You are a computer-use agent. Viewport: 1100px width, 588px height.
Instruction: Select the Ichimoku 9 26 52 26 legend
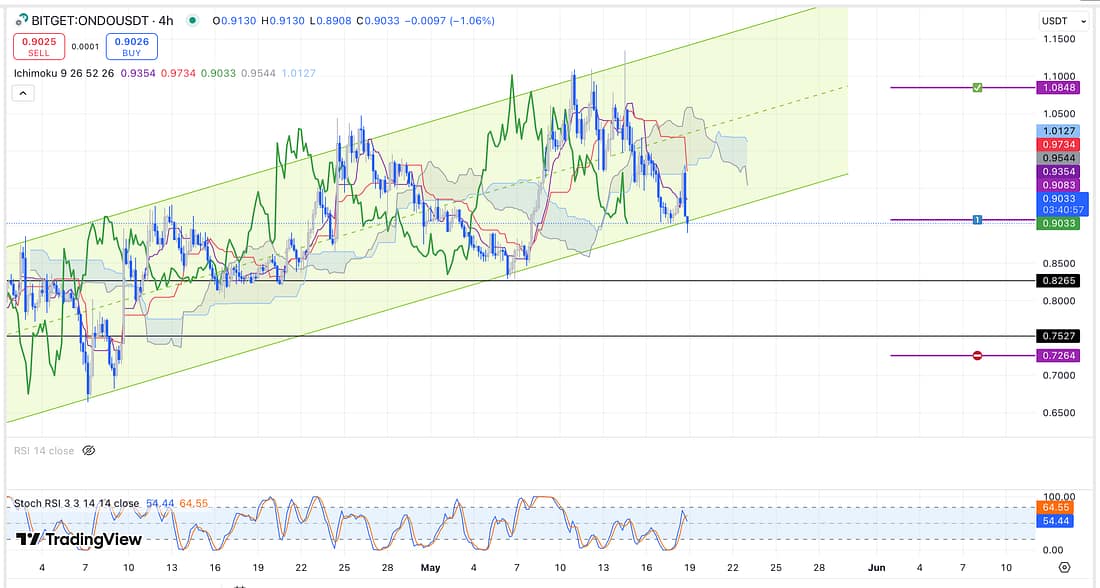tap(64, 73)
